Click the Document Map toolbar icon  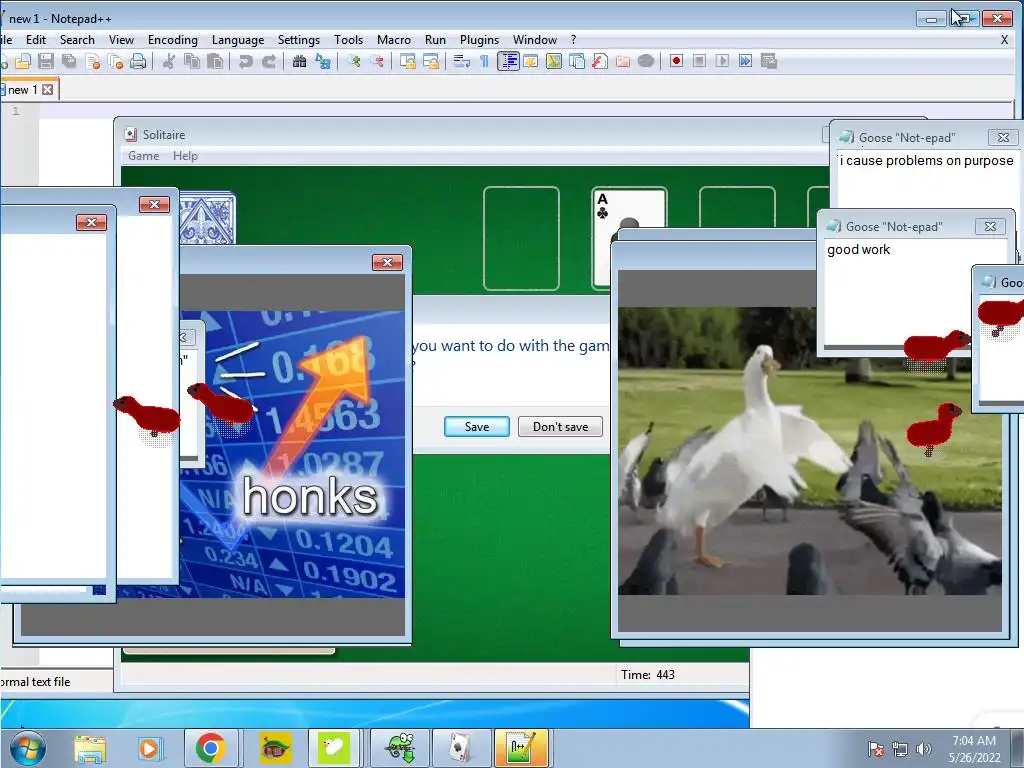554,61
